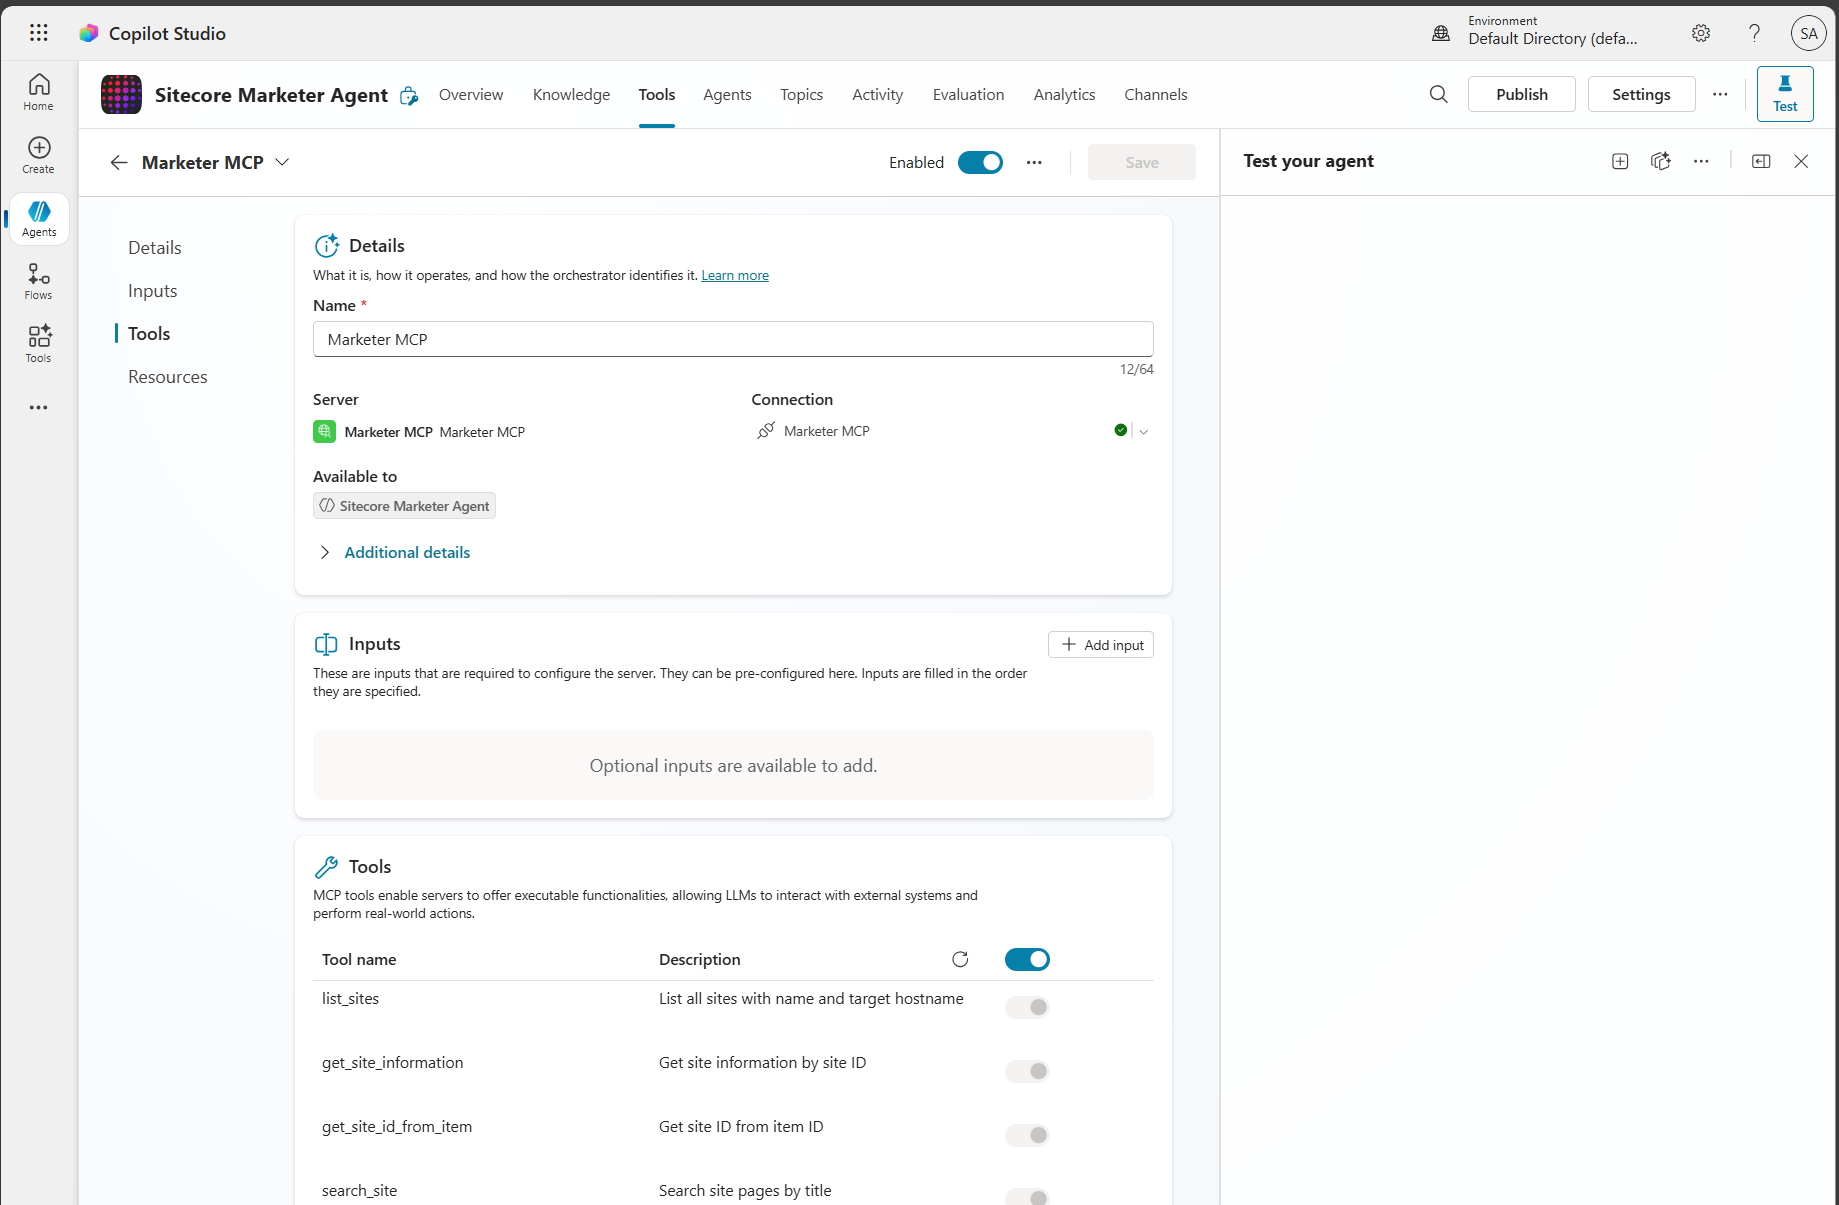The height and width of the screenshot is (1205, 1839).
Task: Open Flows from the left sidebar
Action: point(38,281)
